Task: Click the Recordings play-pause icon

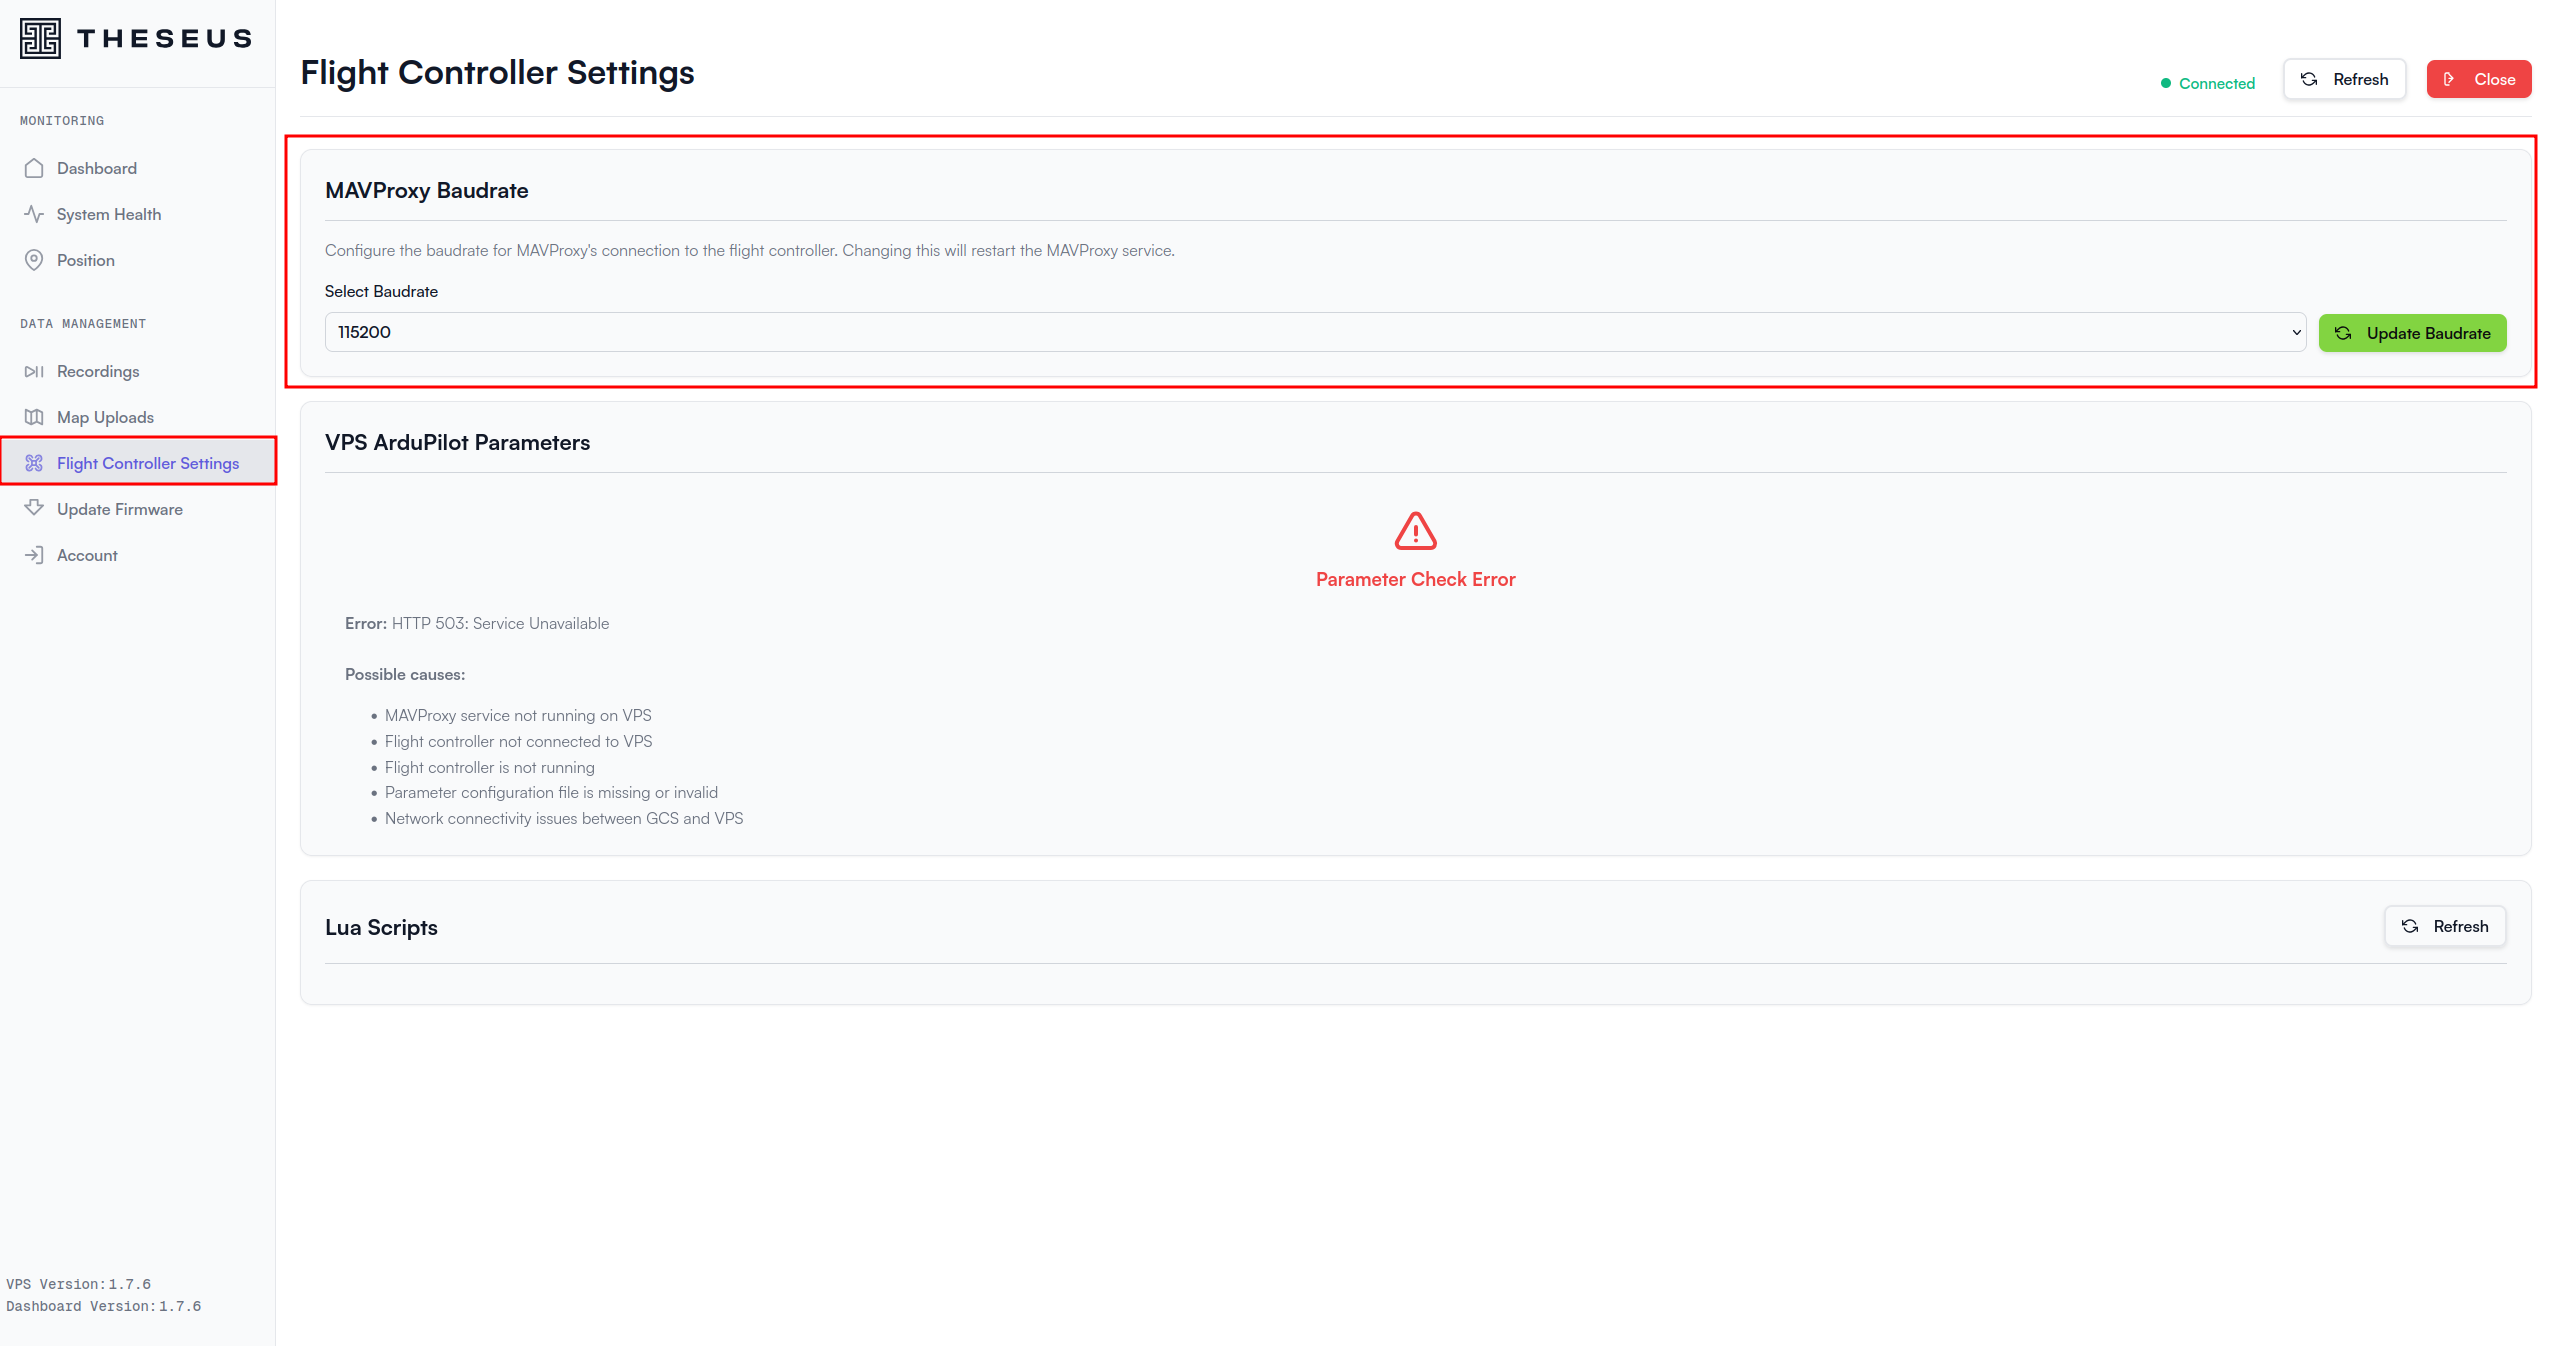Action: click(x=34, y=371)
